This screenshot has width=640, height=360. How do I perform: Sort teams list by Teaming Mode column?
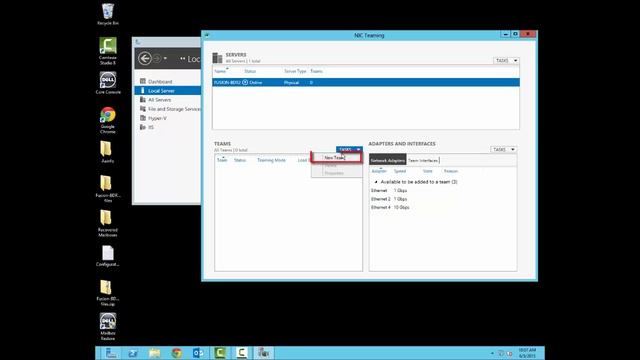[271, 160]
